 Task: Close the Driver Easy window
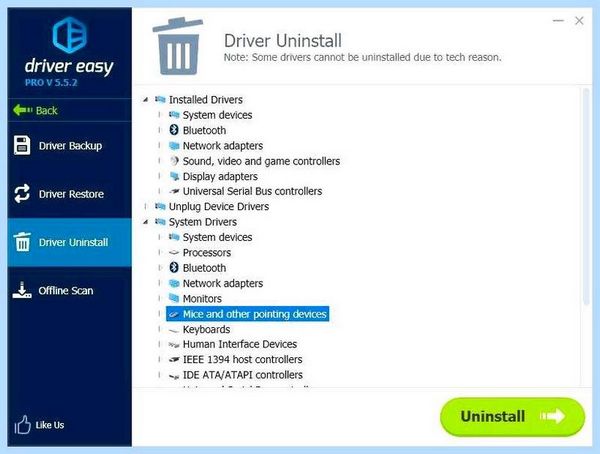click(x=579, y=20)
